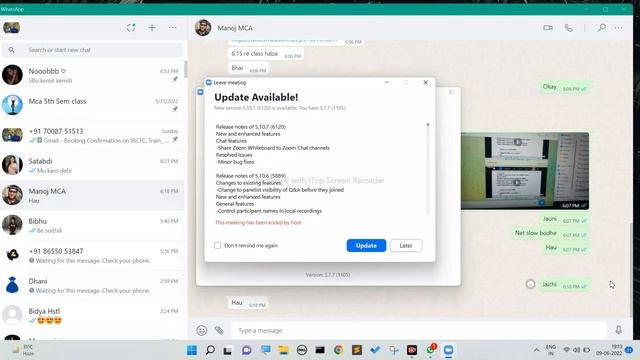Open the clock and date in system tray
Screen dimensions: 640x360
click(609, 350)
